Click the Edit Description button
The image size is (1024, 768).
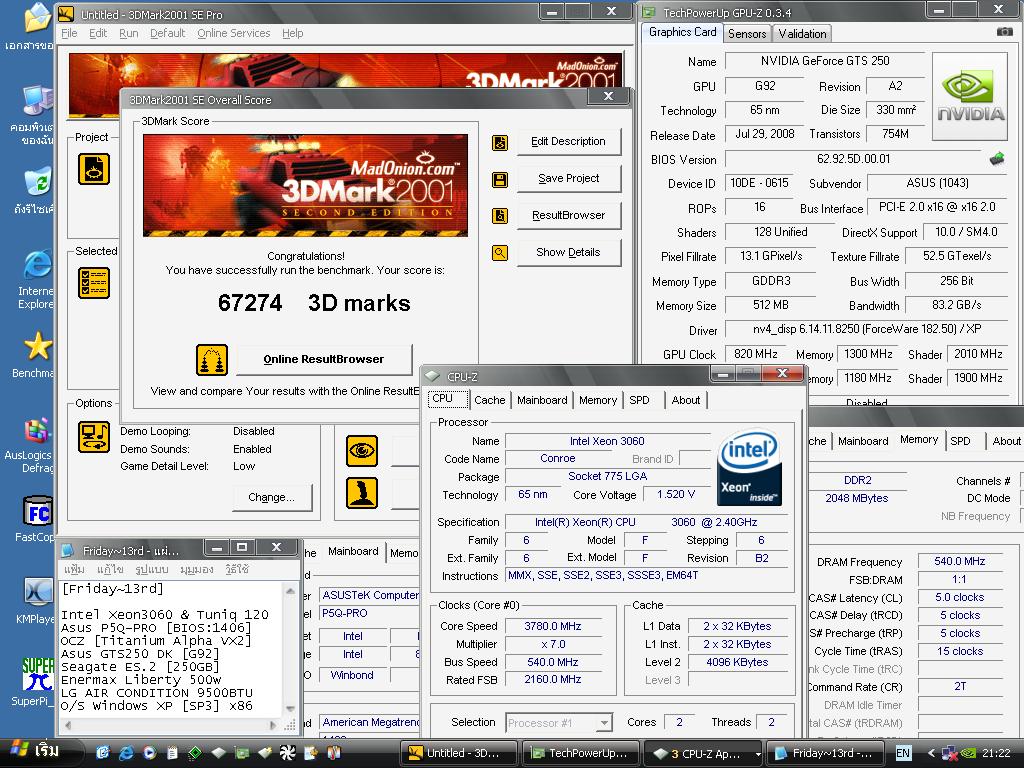pyautogui.click(x=568, y=142)
